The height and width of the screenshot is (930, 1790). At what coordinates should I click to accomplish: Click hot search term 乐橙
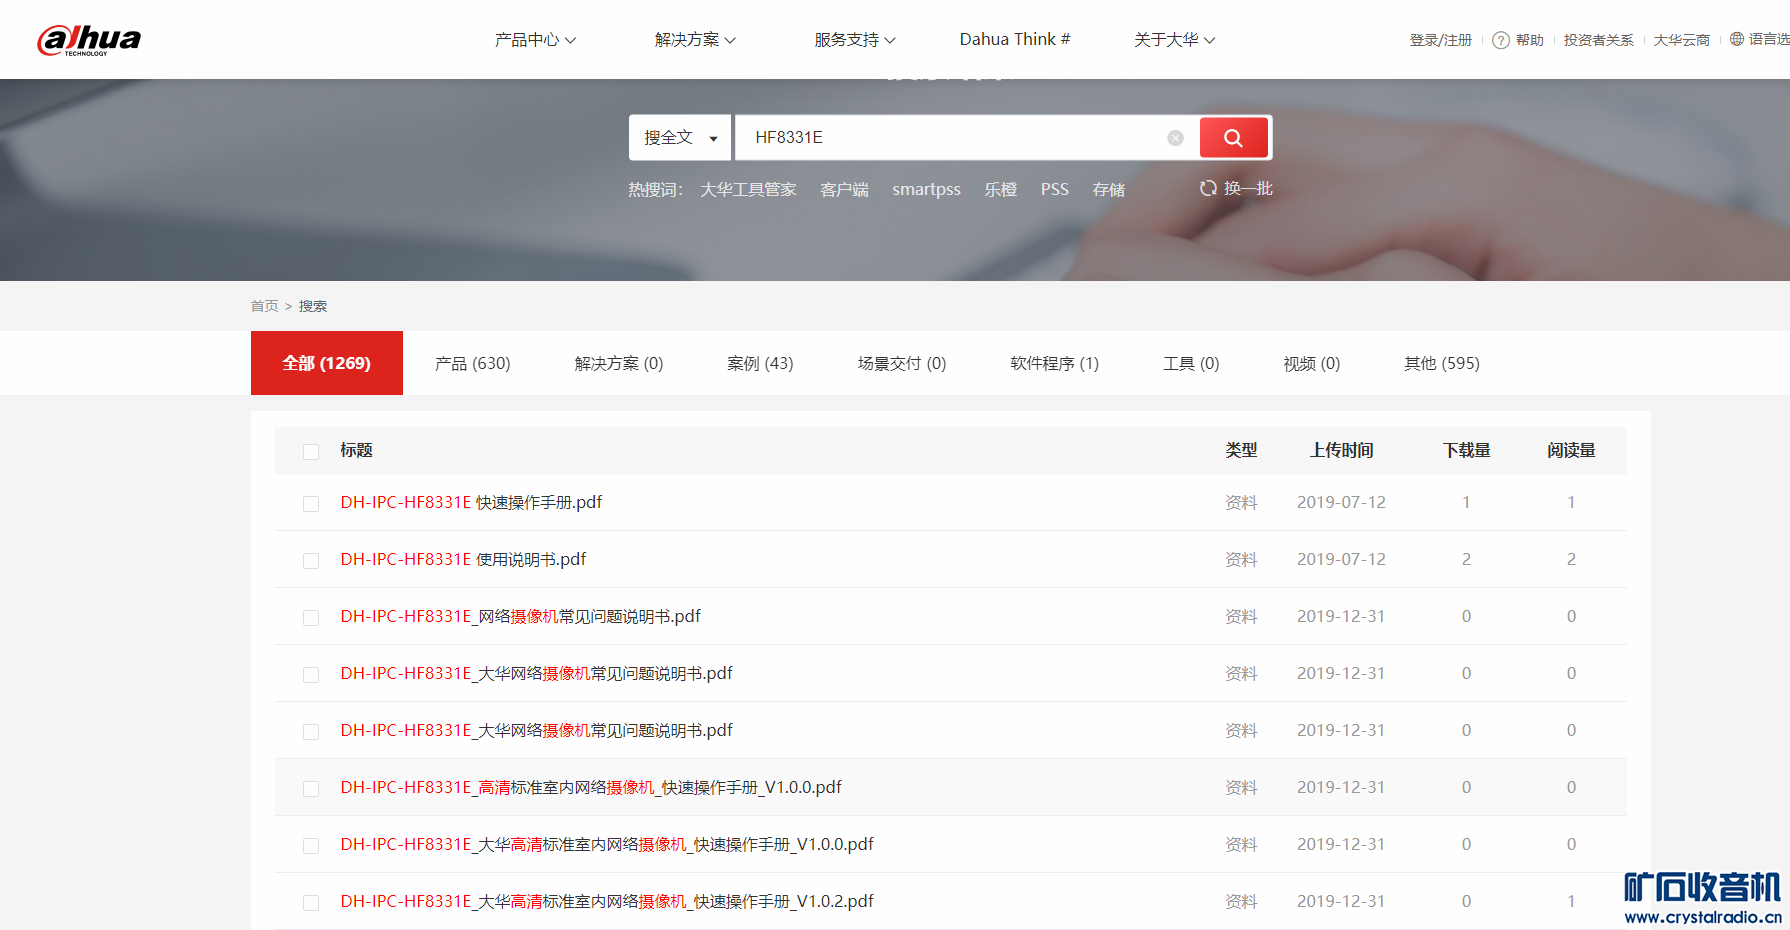tap(1001, 189)
